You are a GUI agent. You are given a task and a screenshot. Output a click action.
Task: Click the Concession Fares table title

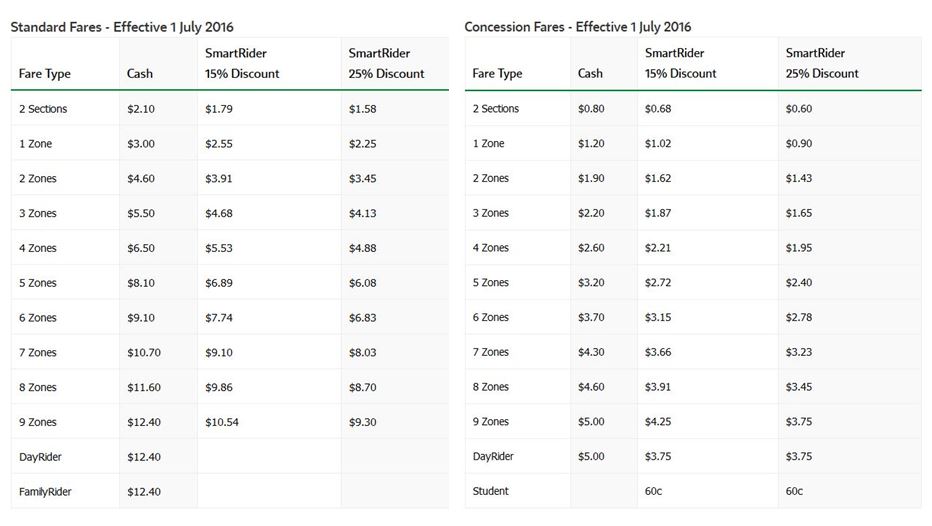[577, 27]
